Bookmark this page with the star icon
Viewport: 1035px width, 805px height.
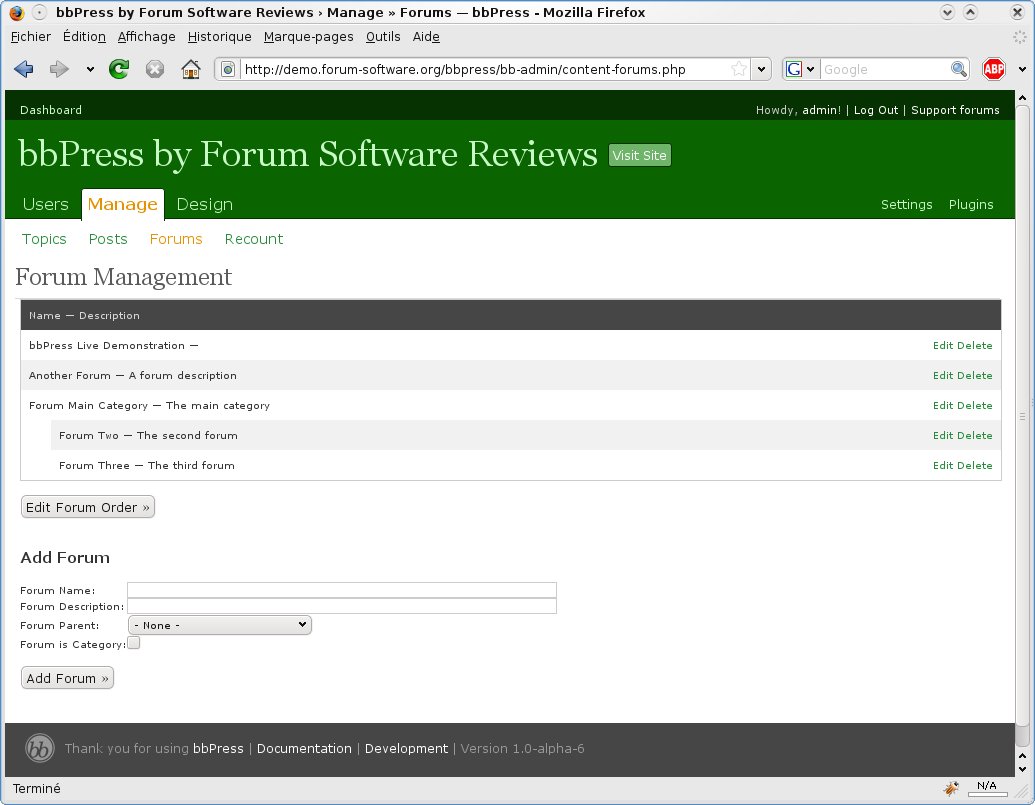pyautogui.click(x=739, y=69)
